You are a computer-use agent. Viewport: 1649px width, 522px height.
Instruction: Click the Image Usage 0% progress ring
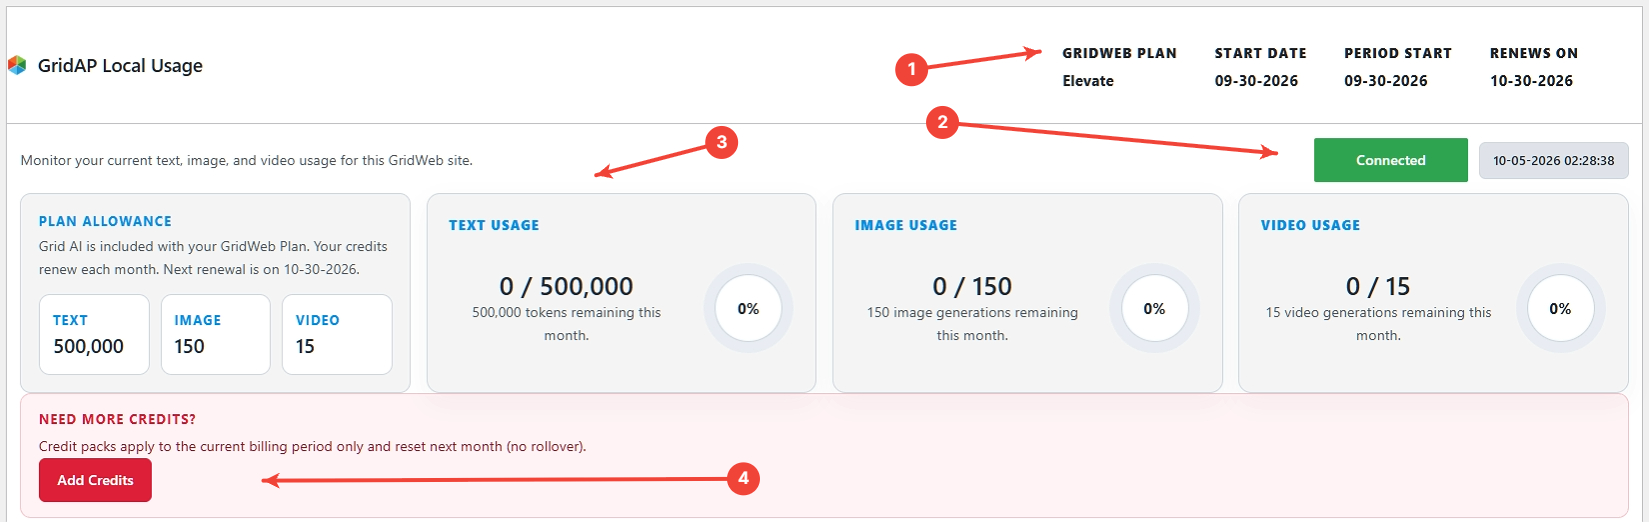click(x=1154, y=309)
